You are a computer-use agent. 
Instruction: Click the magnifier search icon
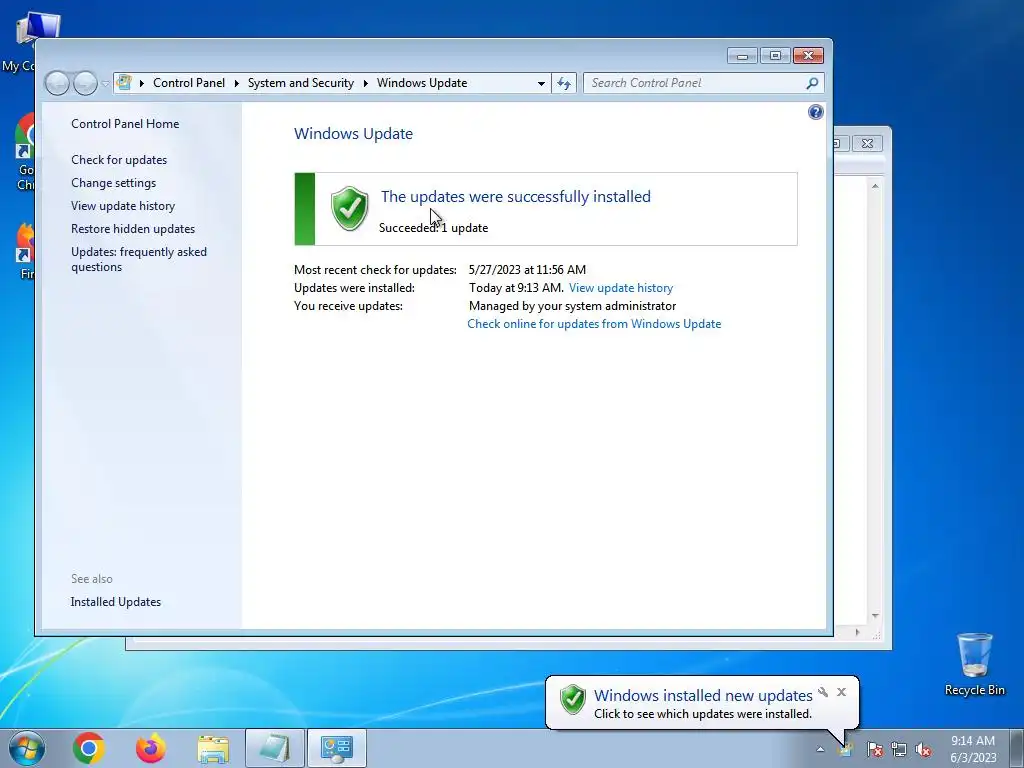click(812, 83)
